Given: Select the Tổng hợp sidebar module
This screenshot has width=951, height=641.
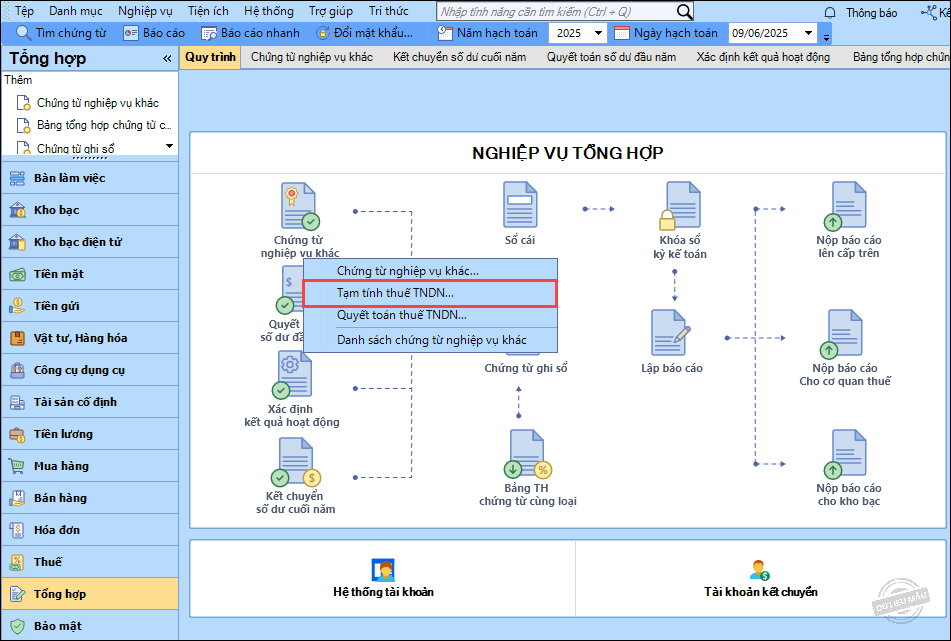Looking at the screenshot, I should (90, 594).
